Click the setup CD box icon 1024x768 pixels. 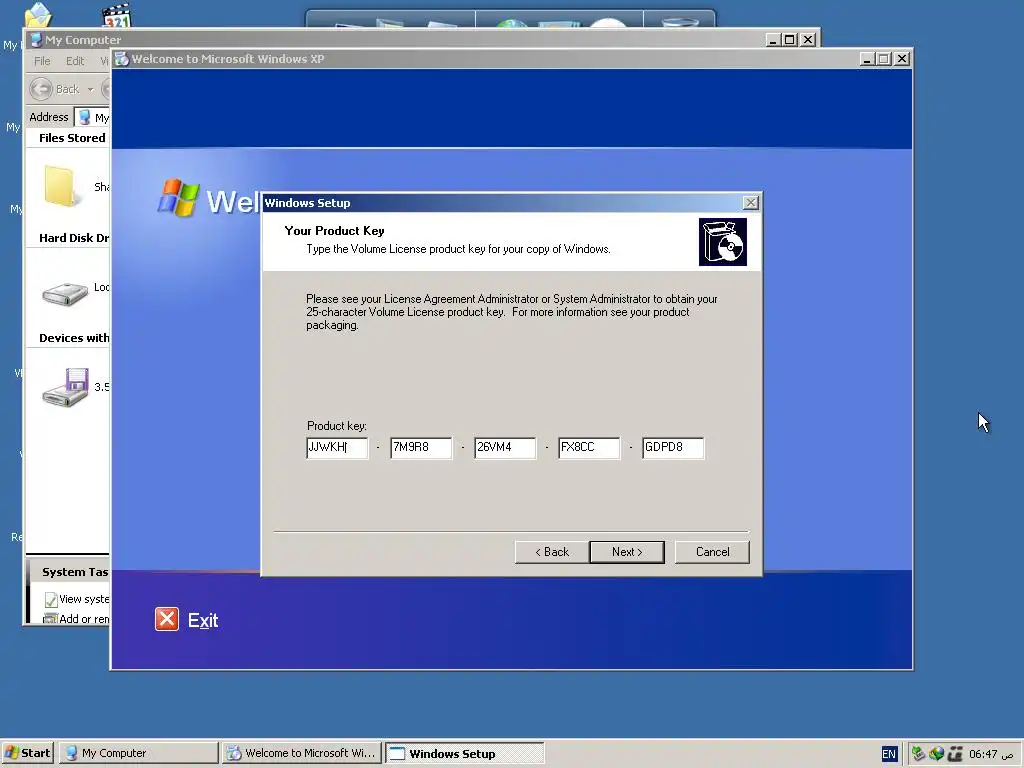pos(722,242)
